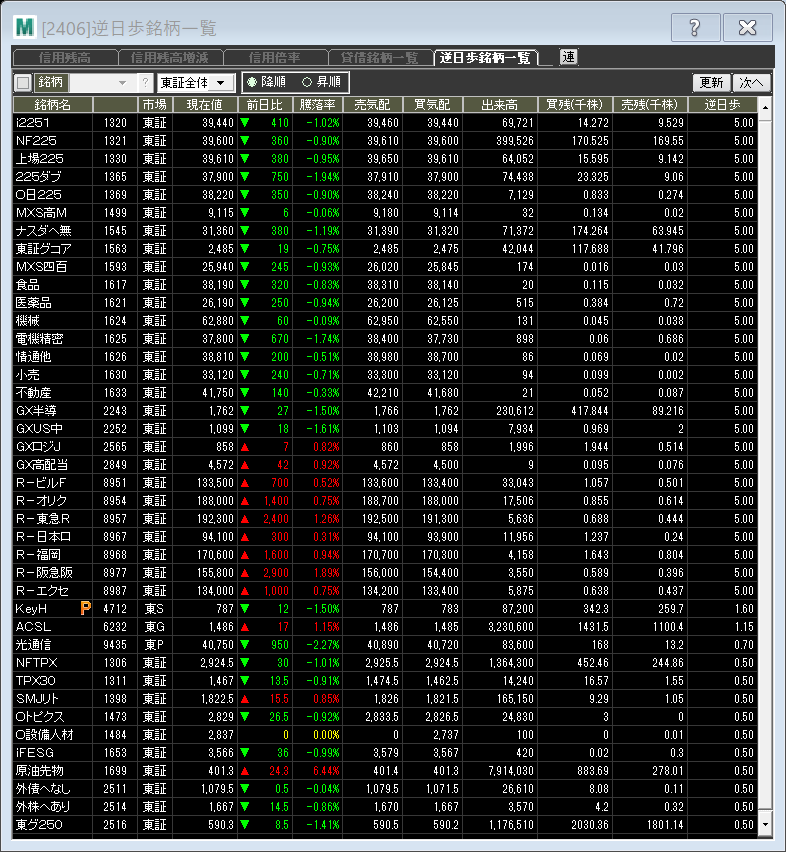This screenshot has width=786, height=852.
Task: Click stock code 4712 cell
Action: click(115, 609)
